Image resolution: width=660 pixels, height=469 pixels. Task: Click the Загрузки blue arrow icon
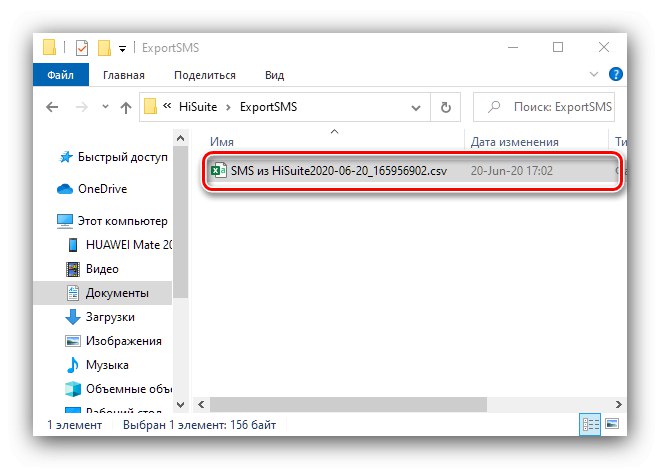73,317
